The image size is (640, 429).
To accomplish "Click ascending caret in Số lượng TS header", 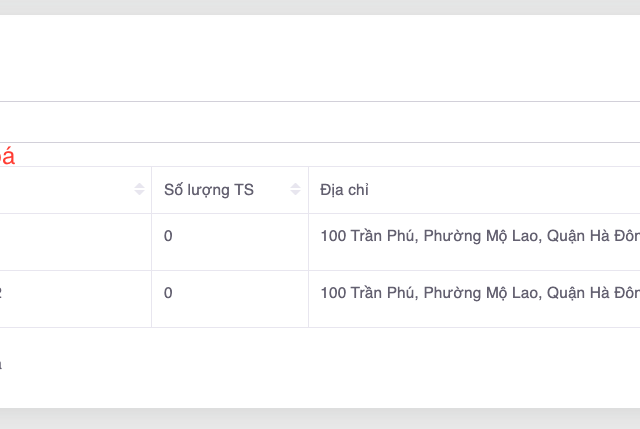I will [295, 186].
